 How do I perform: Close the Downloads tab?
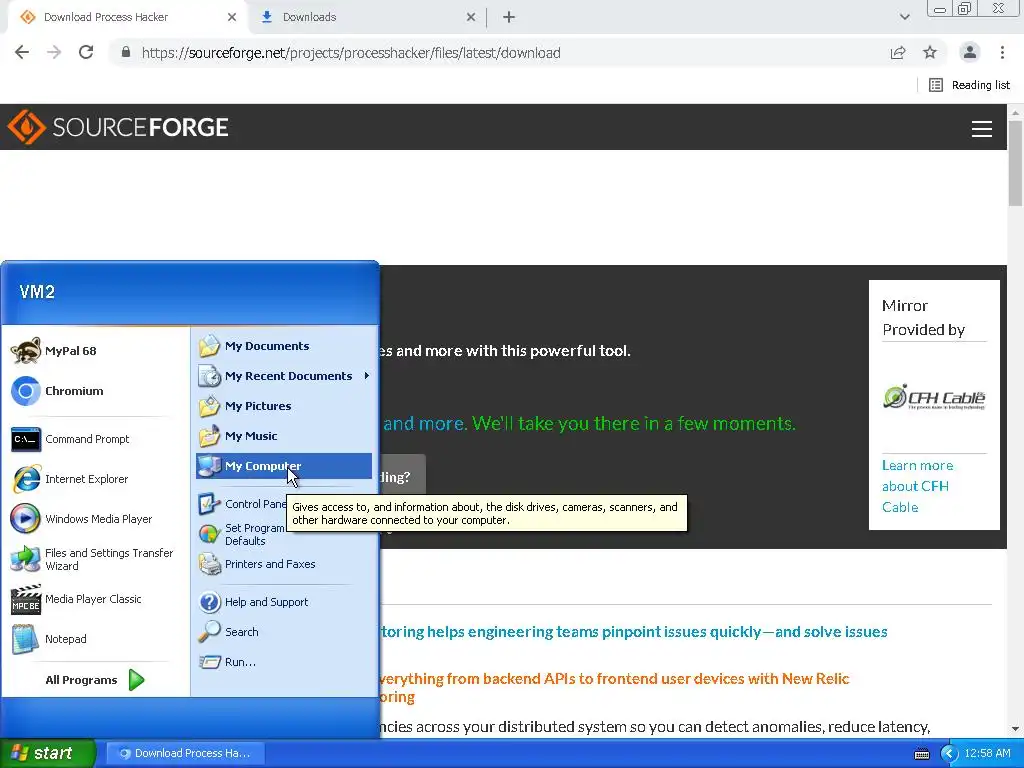pos(471,17)
